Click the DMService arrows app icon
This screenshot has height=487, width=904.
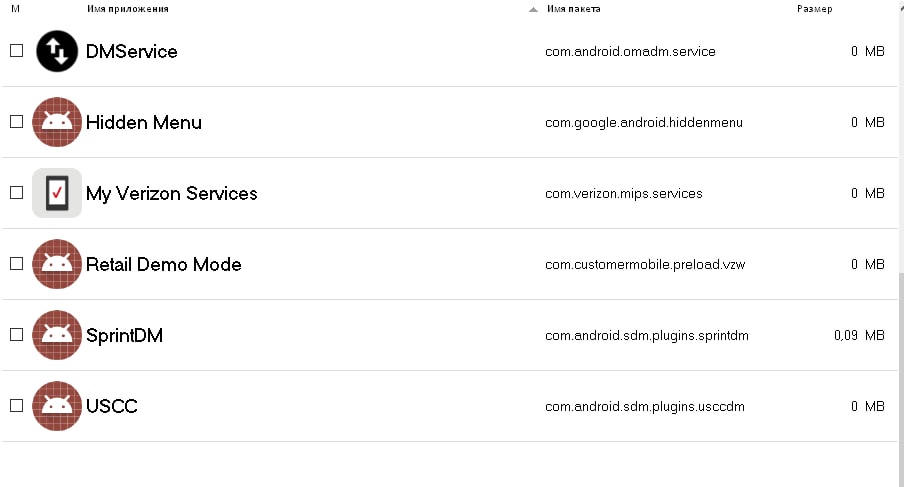56,51
